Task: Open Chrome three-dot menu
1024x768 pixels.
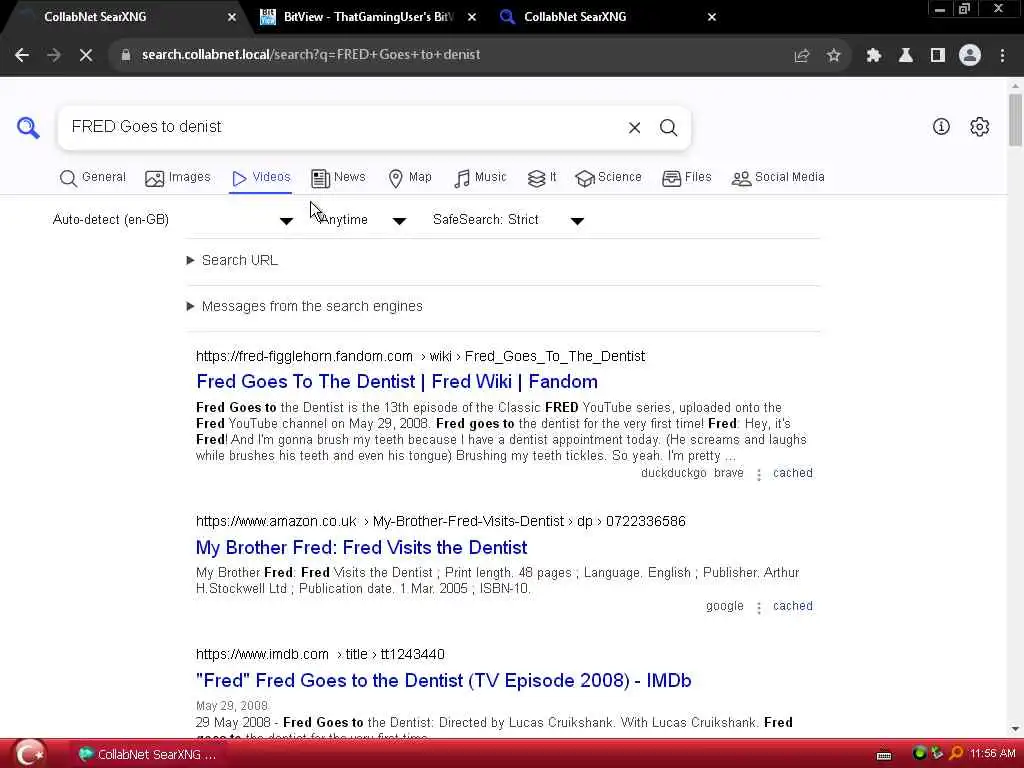Action: (1002, 56)
